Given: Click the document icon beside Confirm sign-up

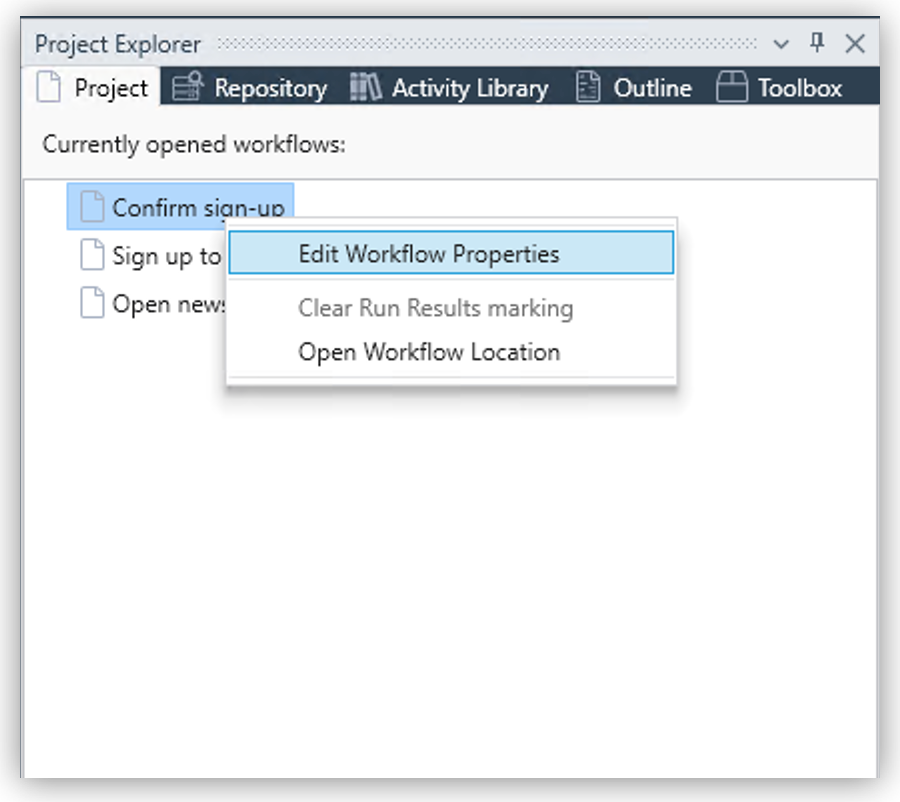Looking at the screenshot, I should [x=90, y=205].
